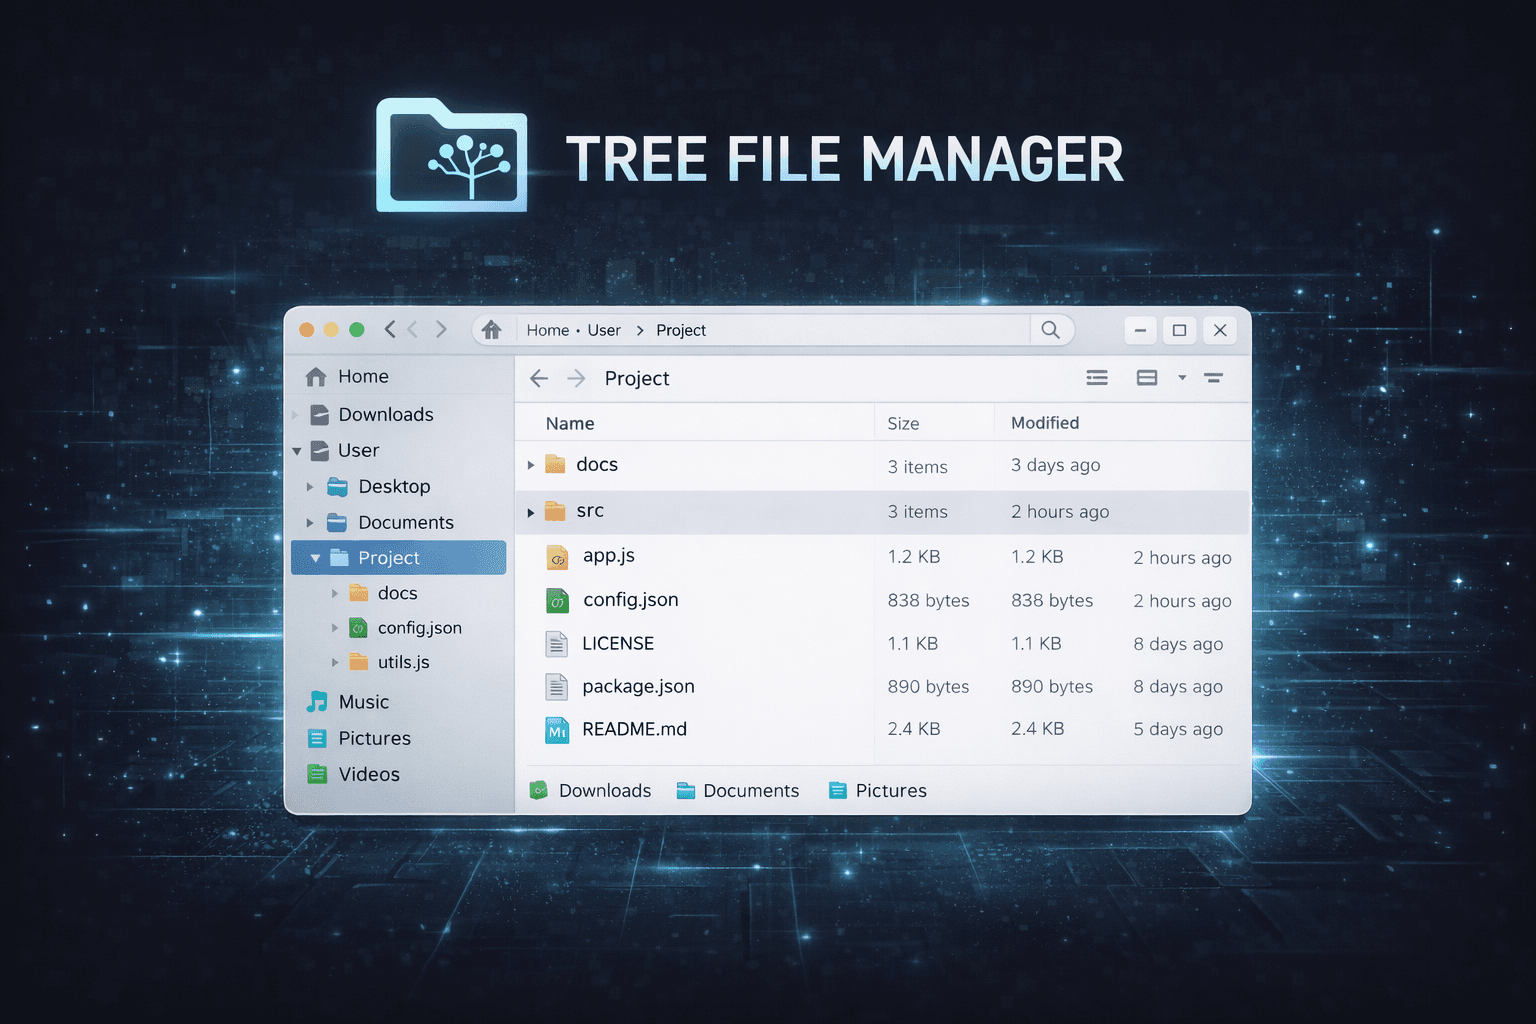This screenshot has height=1024, width=1536.
Task: Click the Videos sidebar entry
Action: click(x=370, y=774)
